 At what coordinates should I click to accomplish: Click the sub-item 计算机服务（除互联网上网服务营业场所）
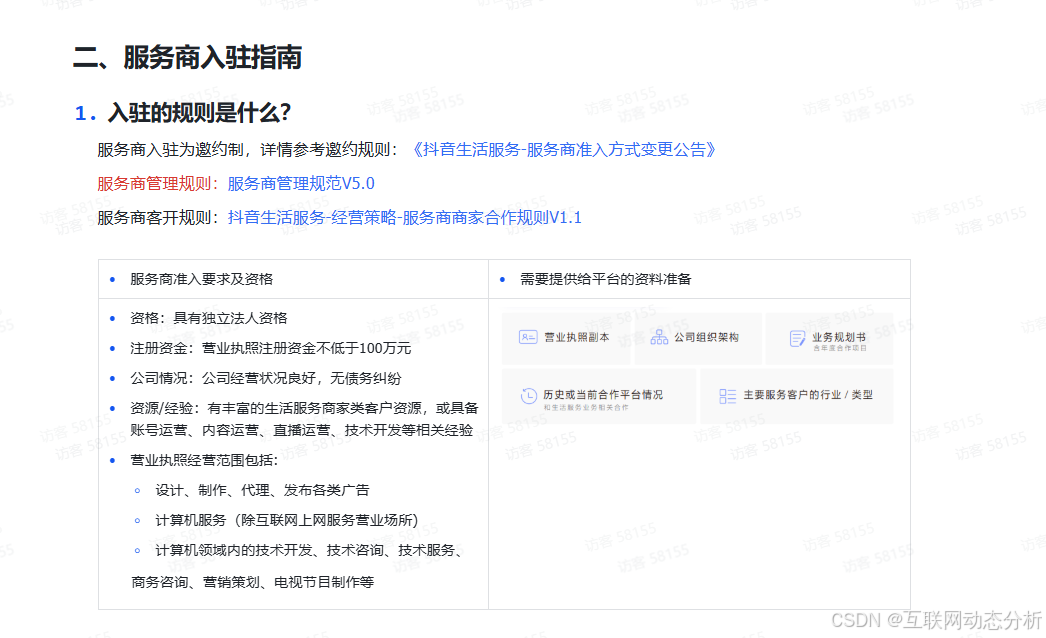[287, 520]
